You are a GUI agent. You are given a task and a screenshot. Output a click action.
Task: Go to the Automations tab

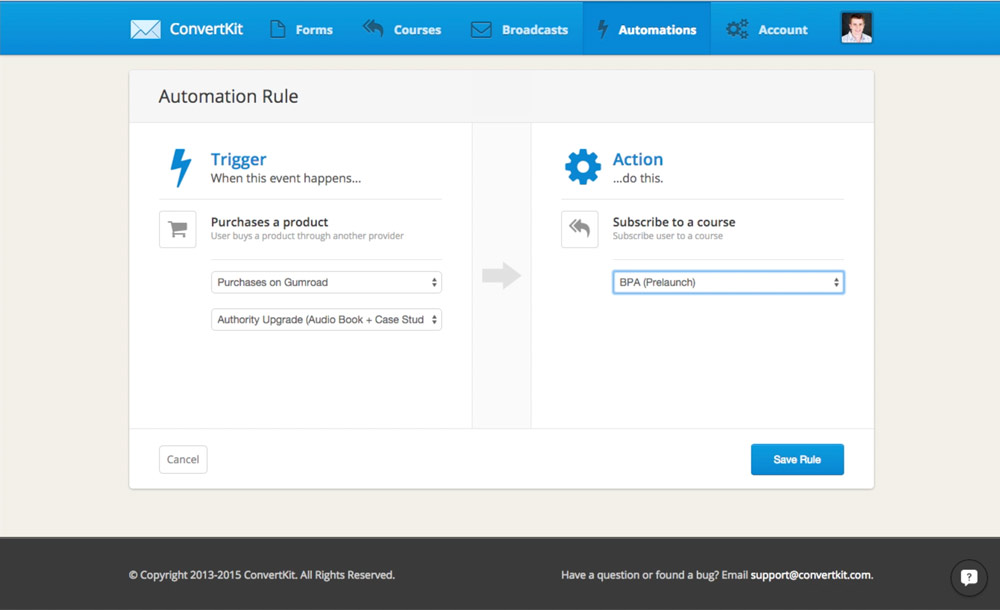pos(646,29)
